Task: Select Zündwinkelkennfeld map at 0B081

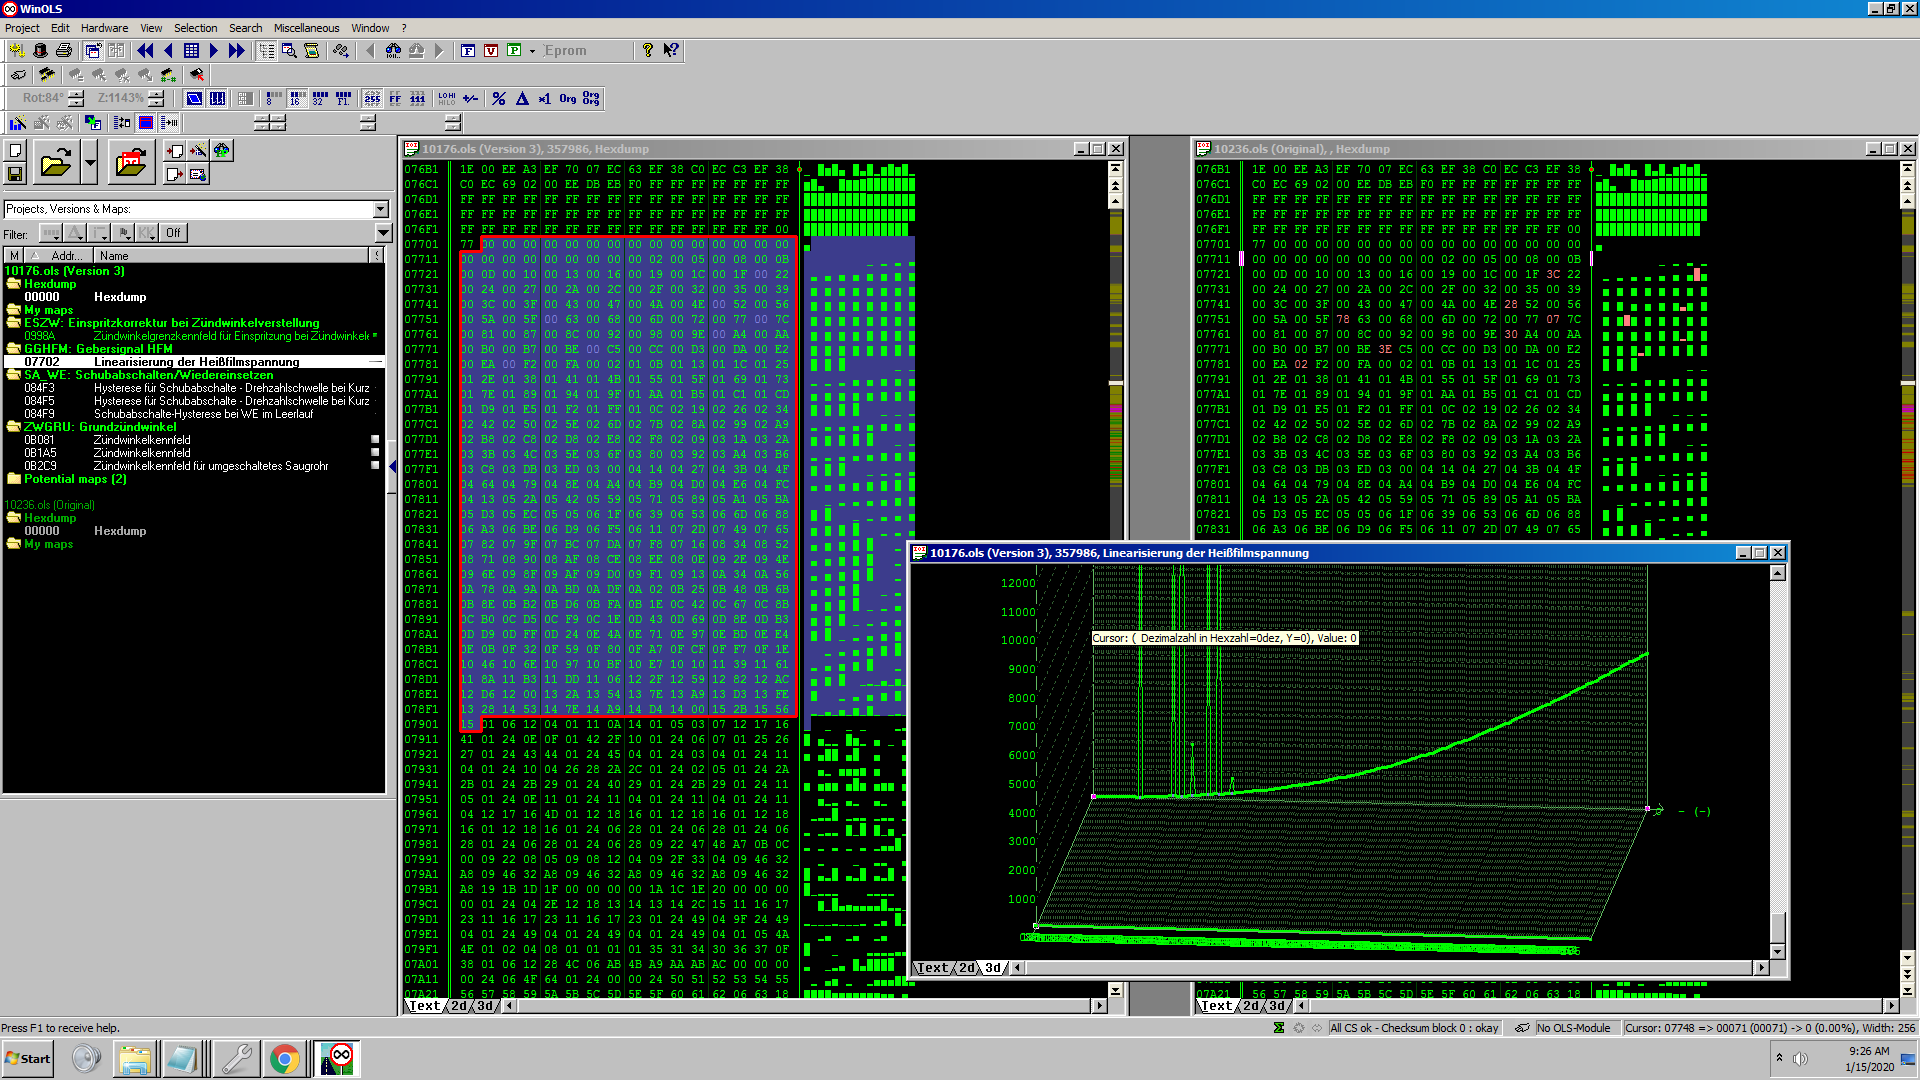Action: coord(141,440)
